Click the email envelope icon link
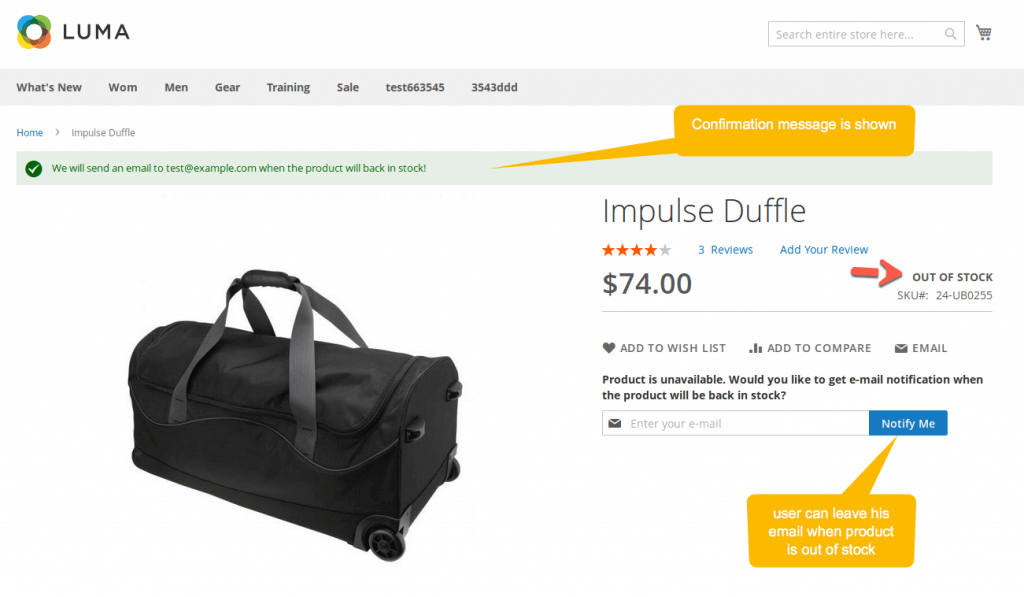1024x597 pixels. click(901, 348)
